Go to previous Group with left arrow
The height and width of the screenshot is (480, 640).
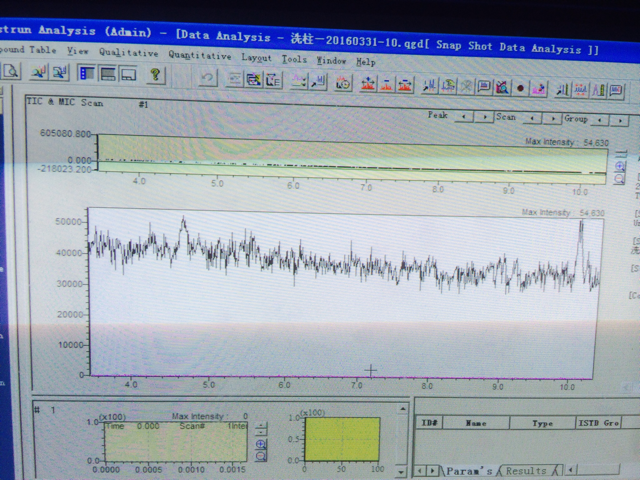tap(600, 120)
